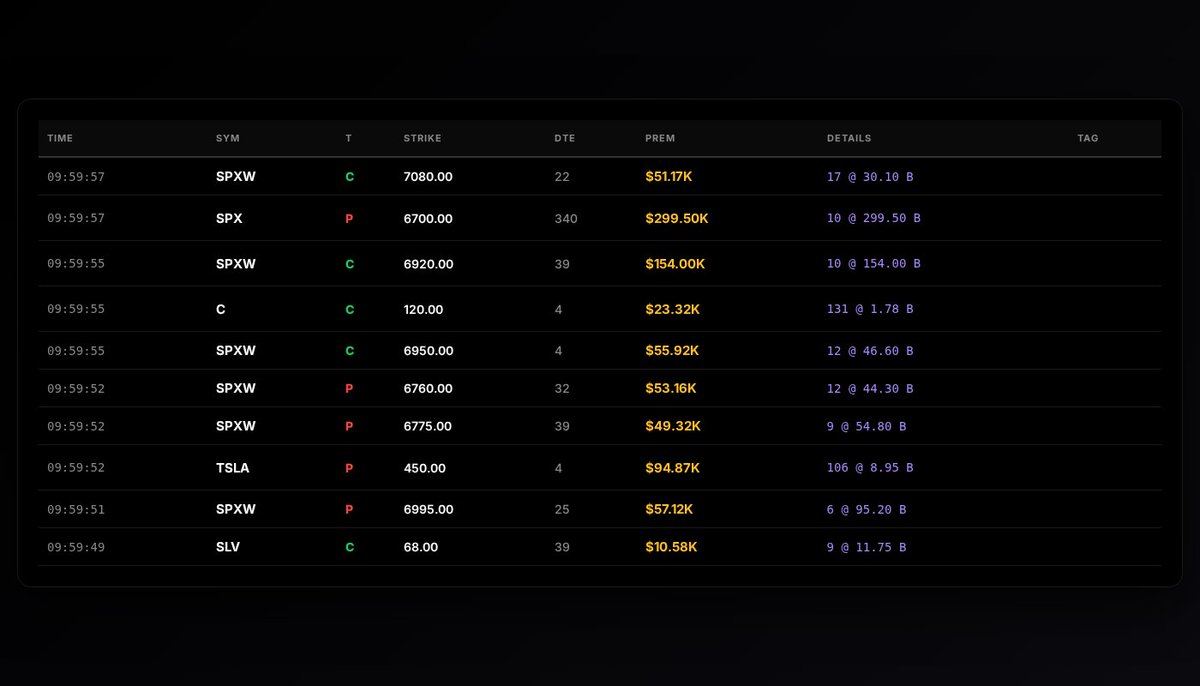Click the red P indicator on the TSLA row
Viewport: 1200px width, 686px height.
[x=349, y=467]
